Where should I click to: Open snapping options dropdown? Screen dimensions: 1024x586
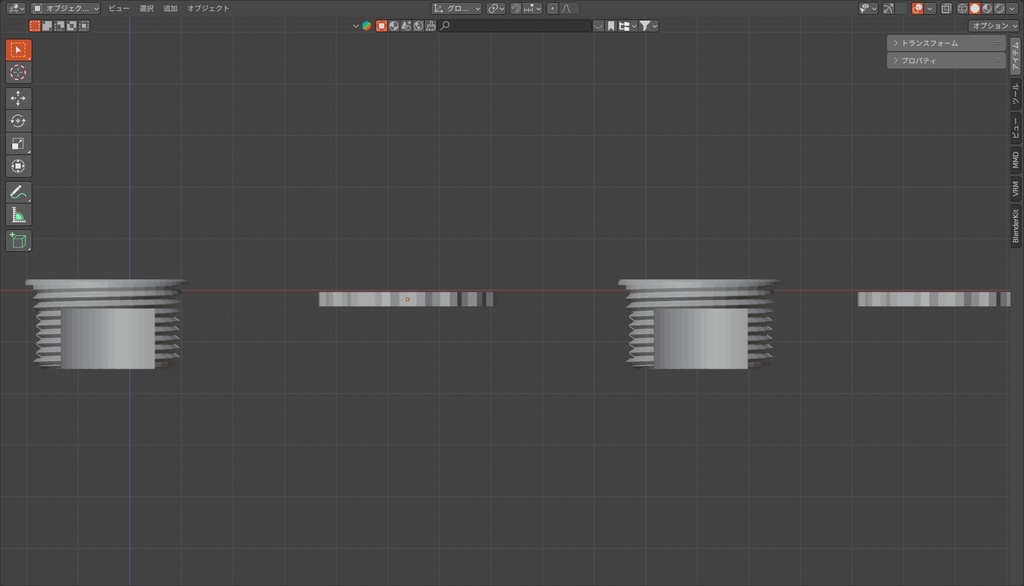pyautogui.click(x=532, y=8)
